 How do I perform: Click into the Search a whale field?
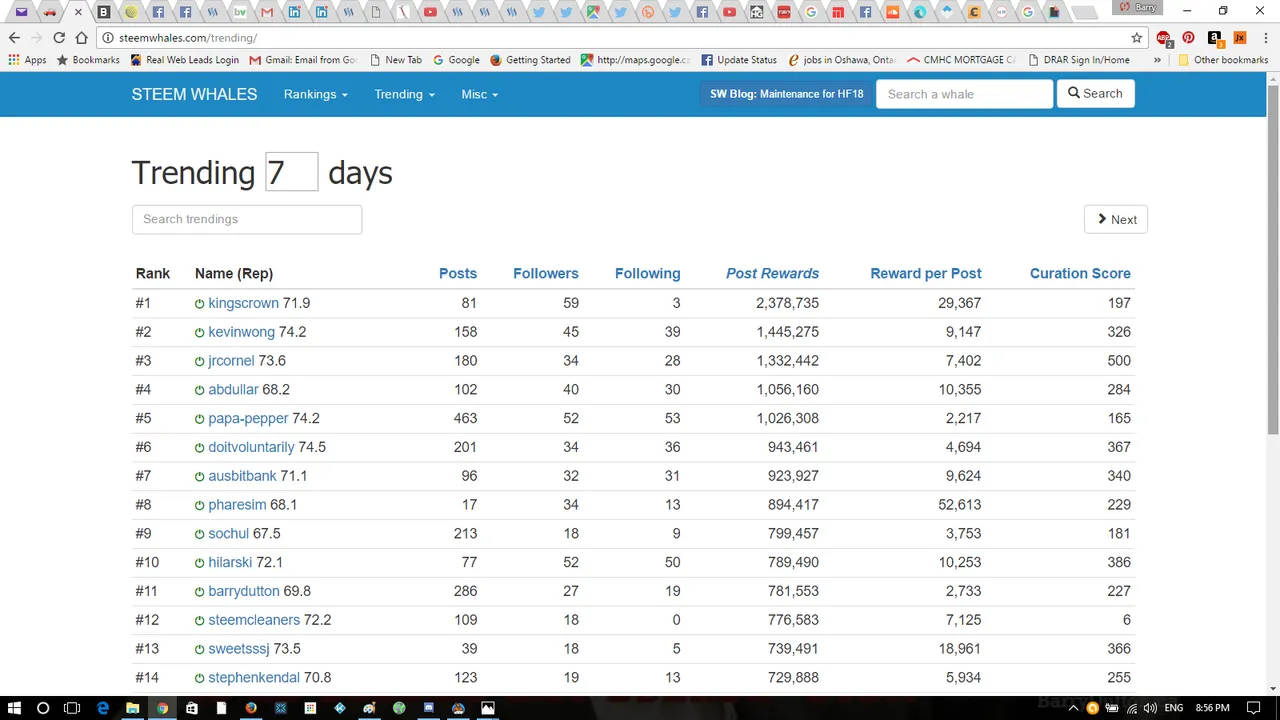(964, 94)
